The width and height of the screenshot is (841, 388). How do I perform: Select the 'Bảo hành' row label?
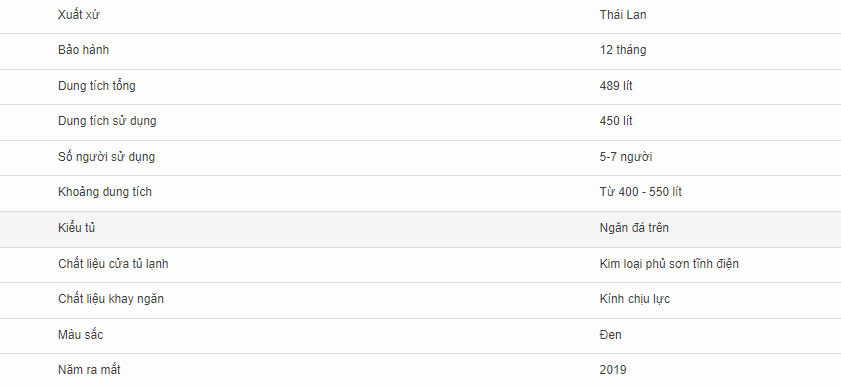pyautogui.click(x=83, y=50)
